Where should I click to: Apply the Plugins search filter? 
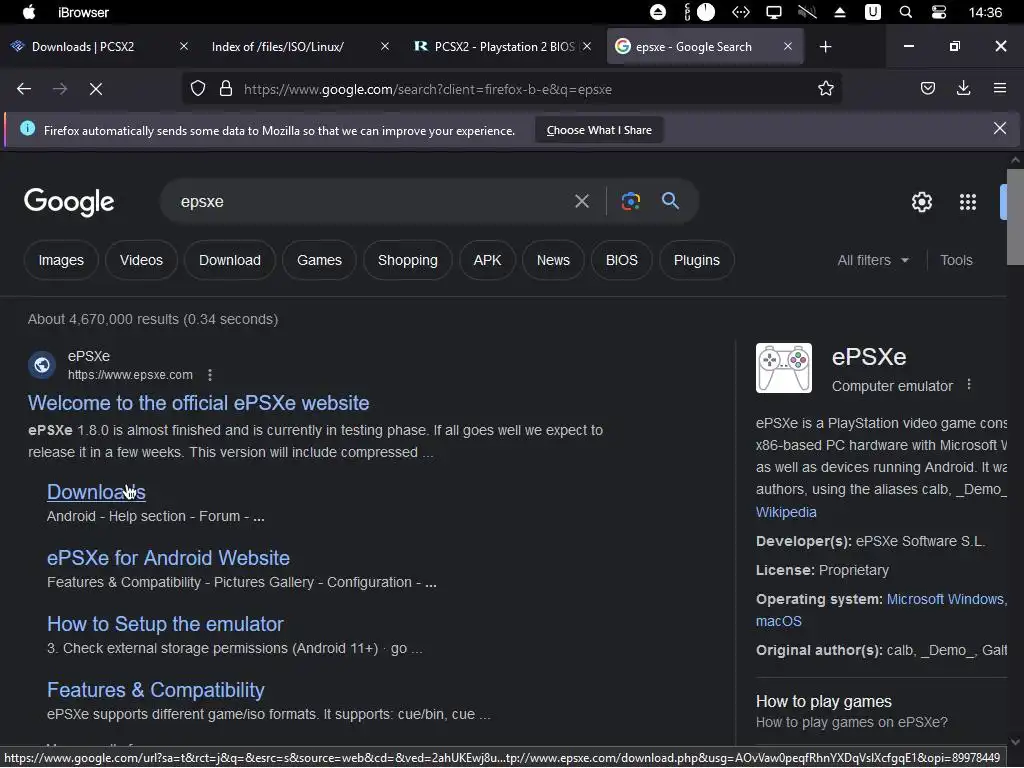click(697, 260)
